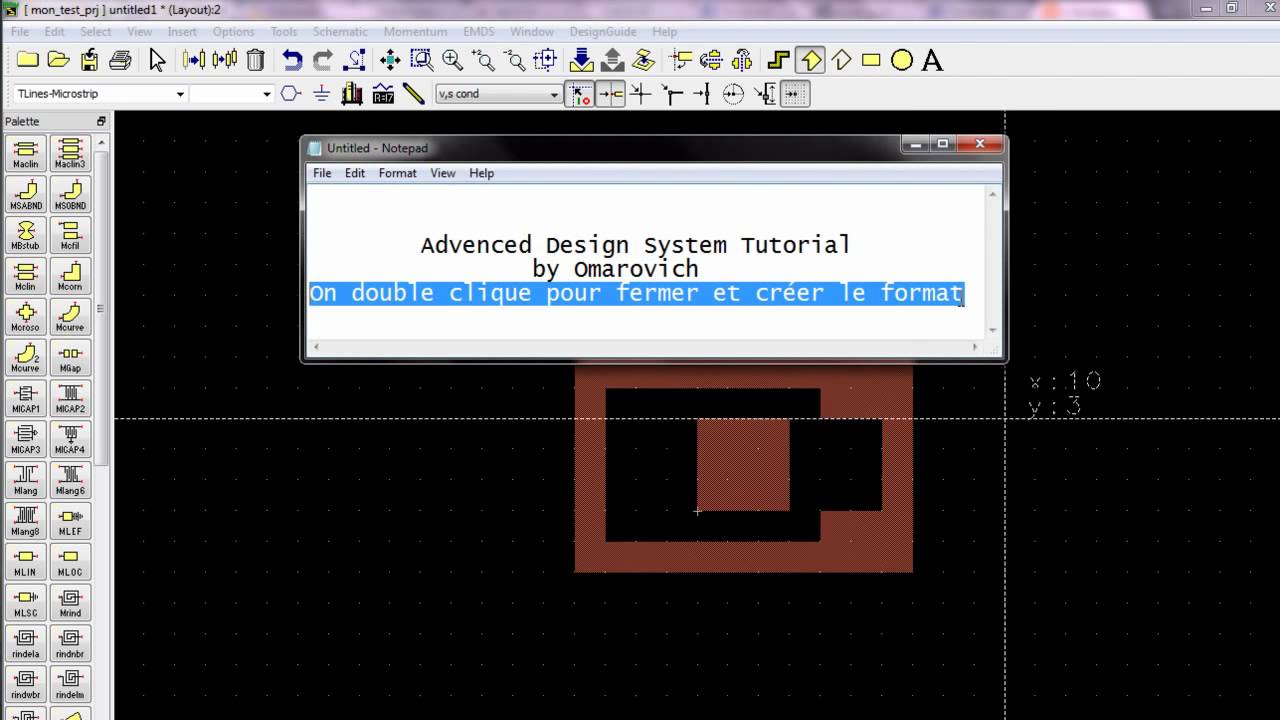Toggle grid snap mode
Image resolution: width=1280 pixels, height=720 pixels.
pyautogui.click(x=795, y=94)
